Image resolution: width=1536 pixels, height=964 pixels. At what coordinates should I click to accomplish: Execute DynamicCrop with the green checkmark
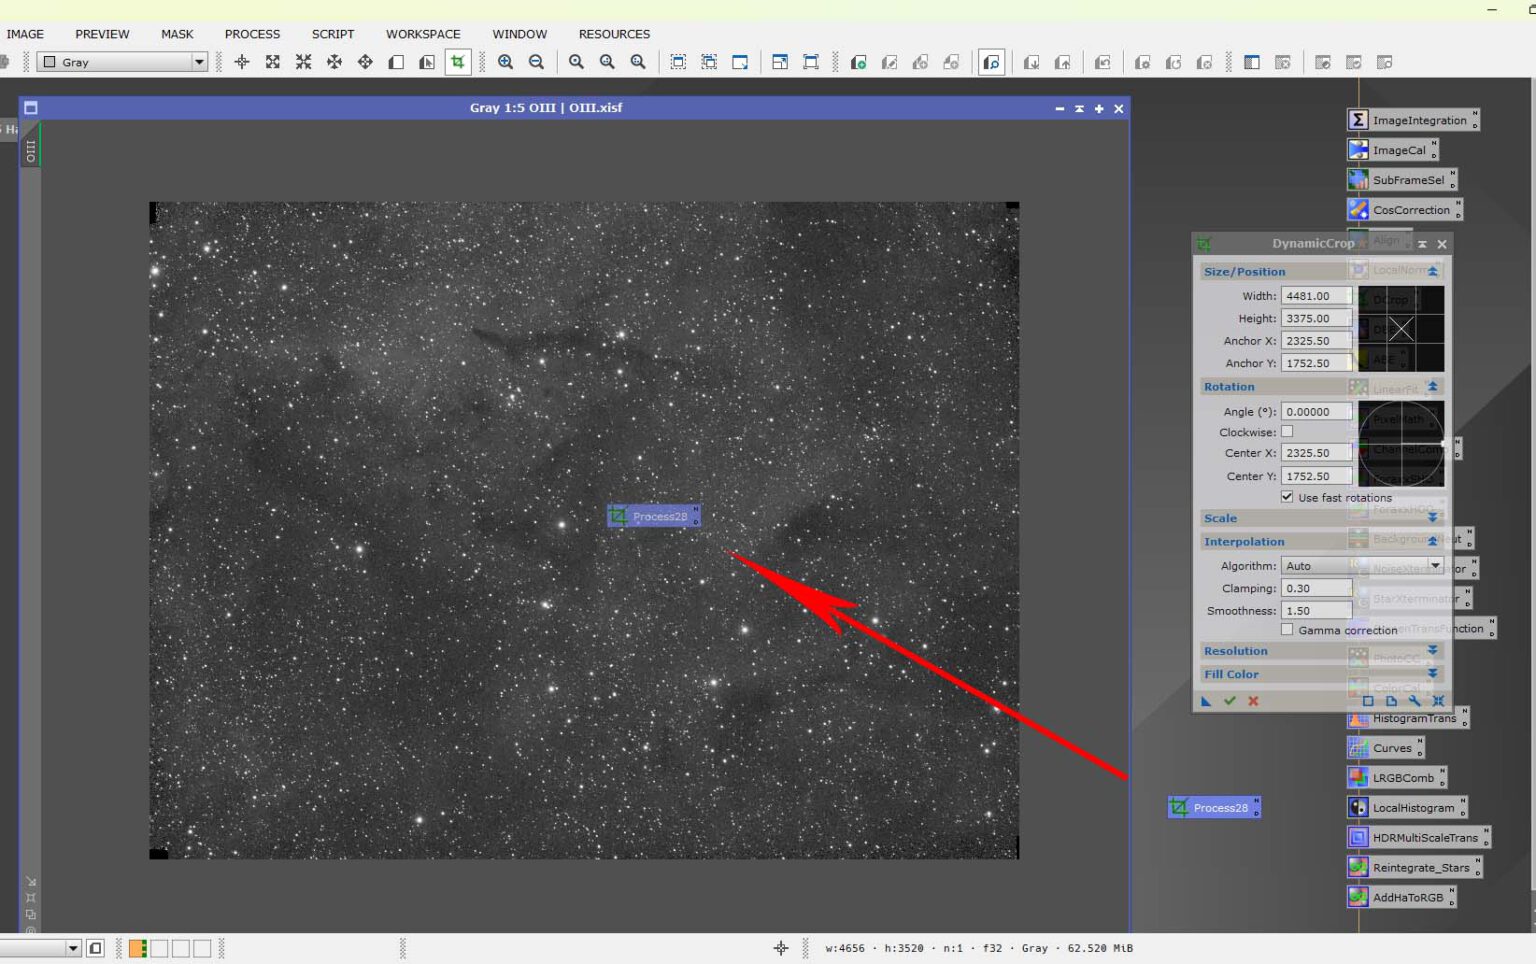[x=1229, y=701]
